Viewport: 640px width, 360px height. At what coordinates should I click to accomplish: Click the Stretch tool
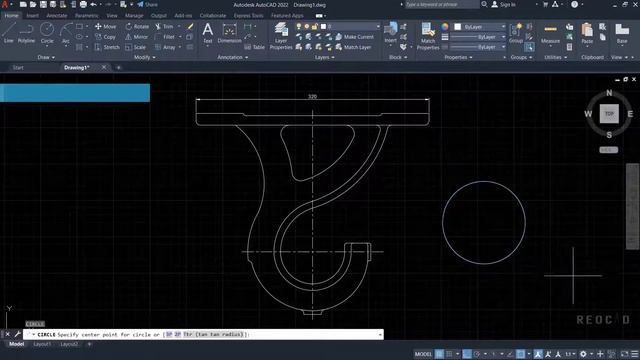click(x=107, y=47)
